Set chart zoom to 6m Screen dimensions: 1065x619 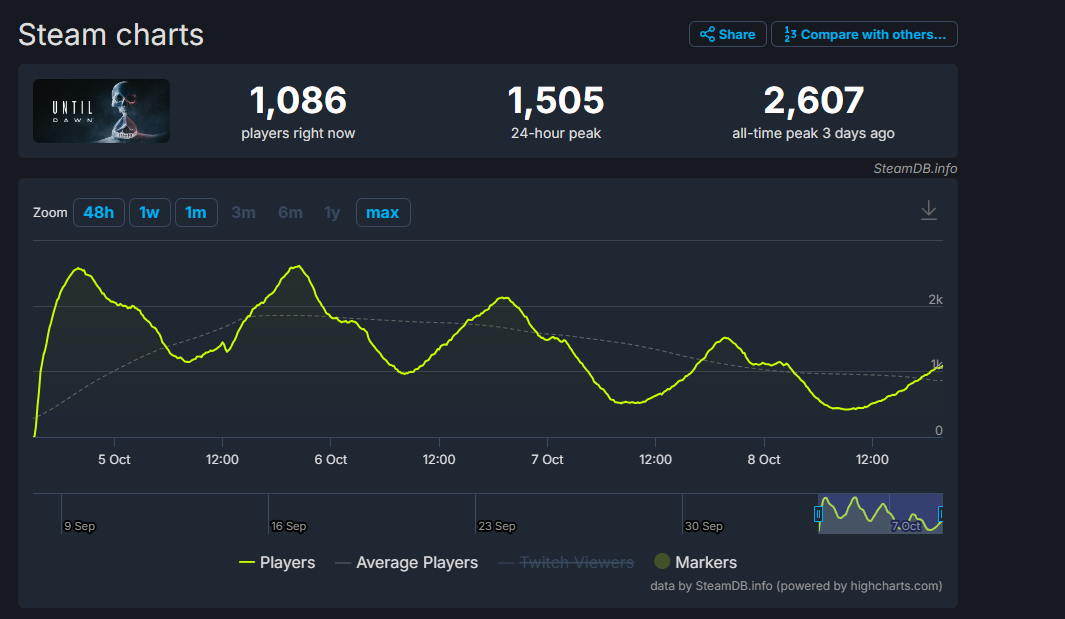290,213
